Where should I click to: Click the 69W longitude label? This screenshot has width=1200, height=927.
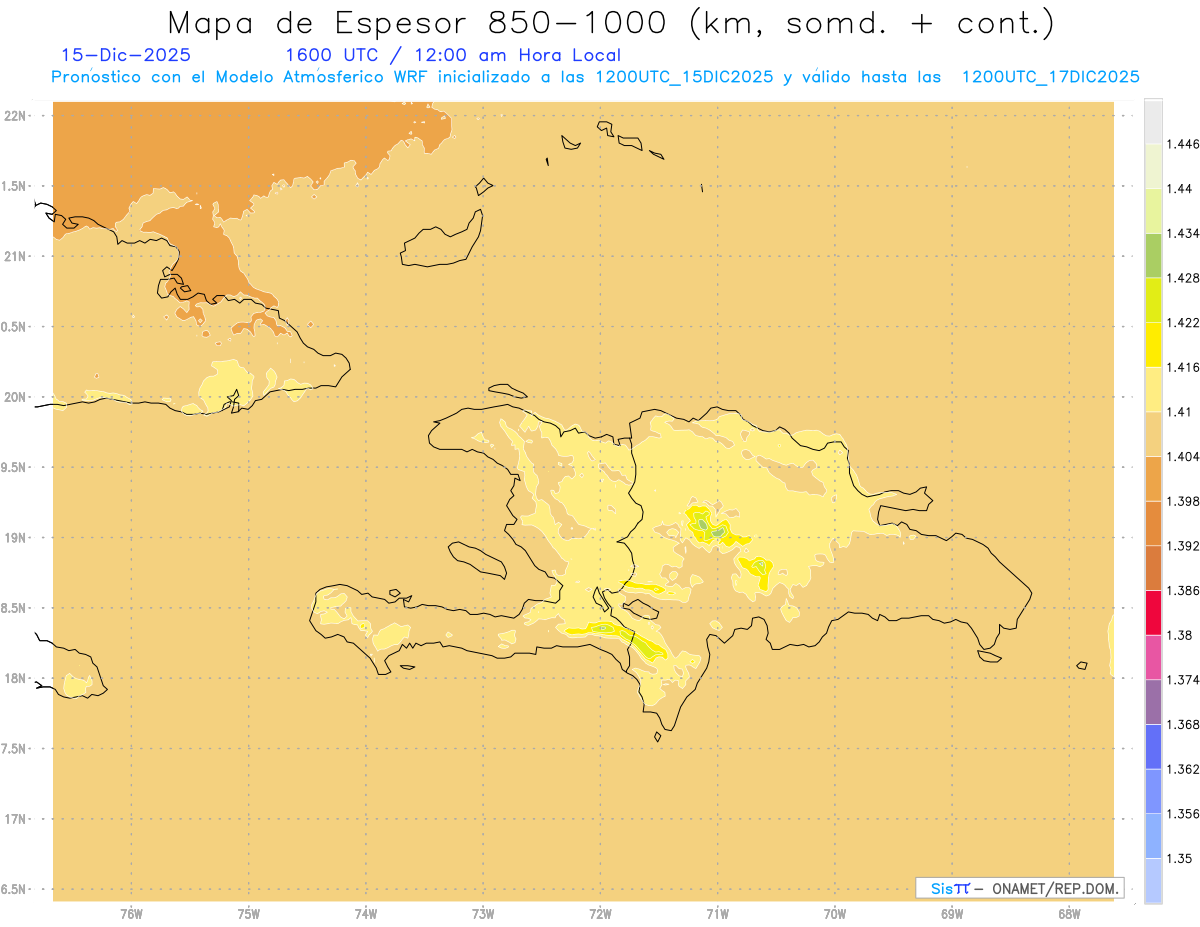click(952, 913)
